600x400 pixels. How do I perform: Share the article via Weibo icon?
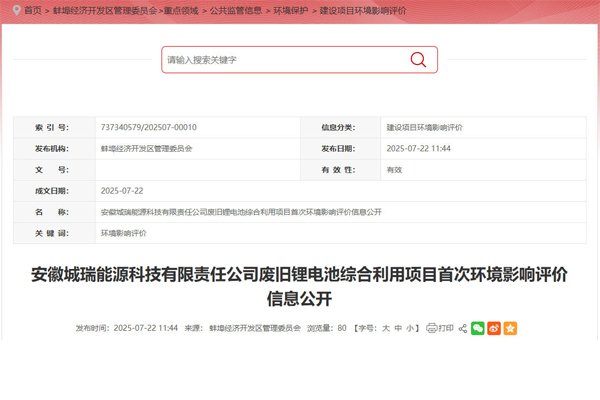(x=494, y=327)
